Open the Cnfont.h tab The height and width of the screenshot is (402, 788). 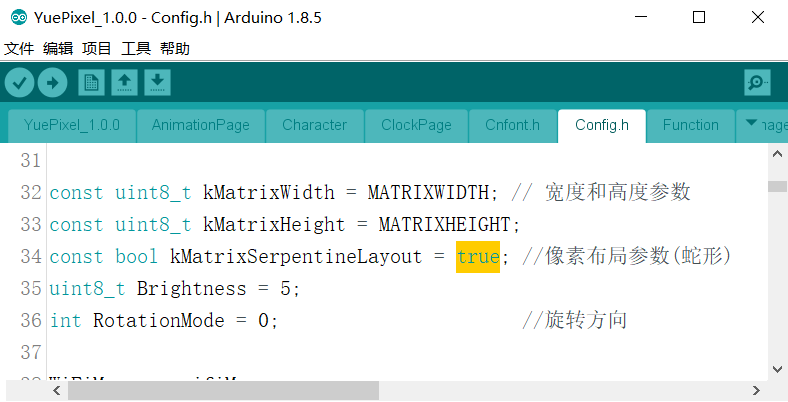[x=512, y=125]
